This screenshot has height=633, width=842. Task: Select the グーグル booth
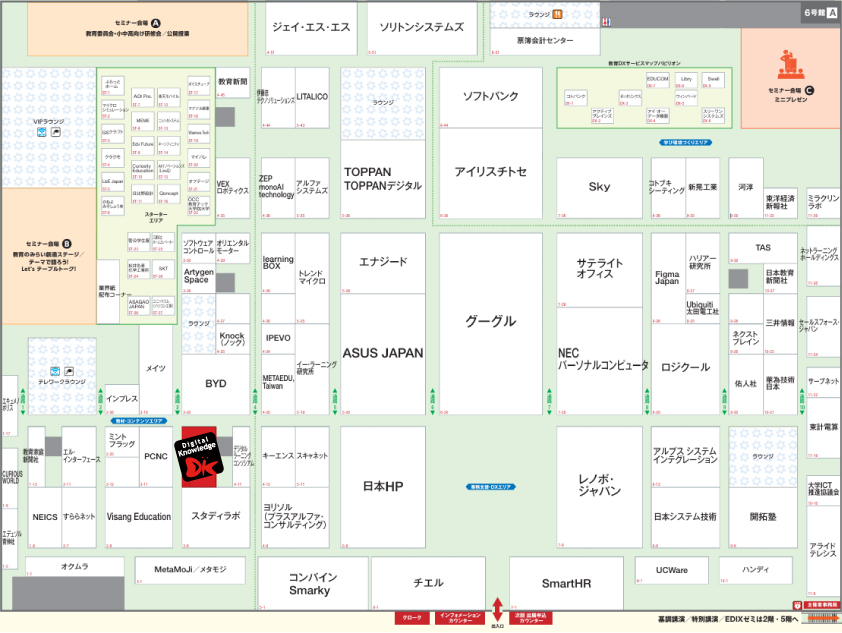[491, 324]
